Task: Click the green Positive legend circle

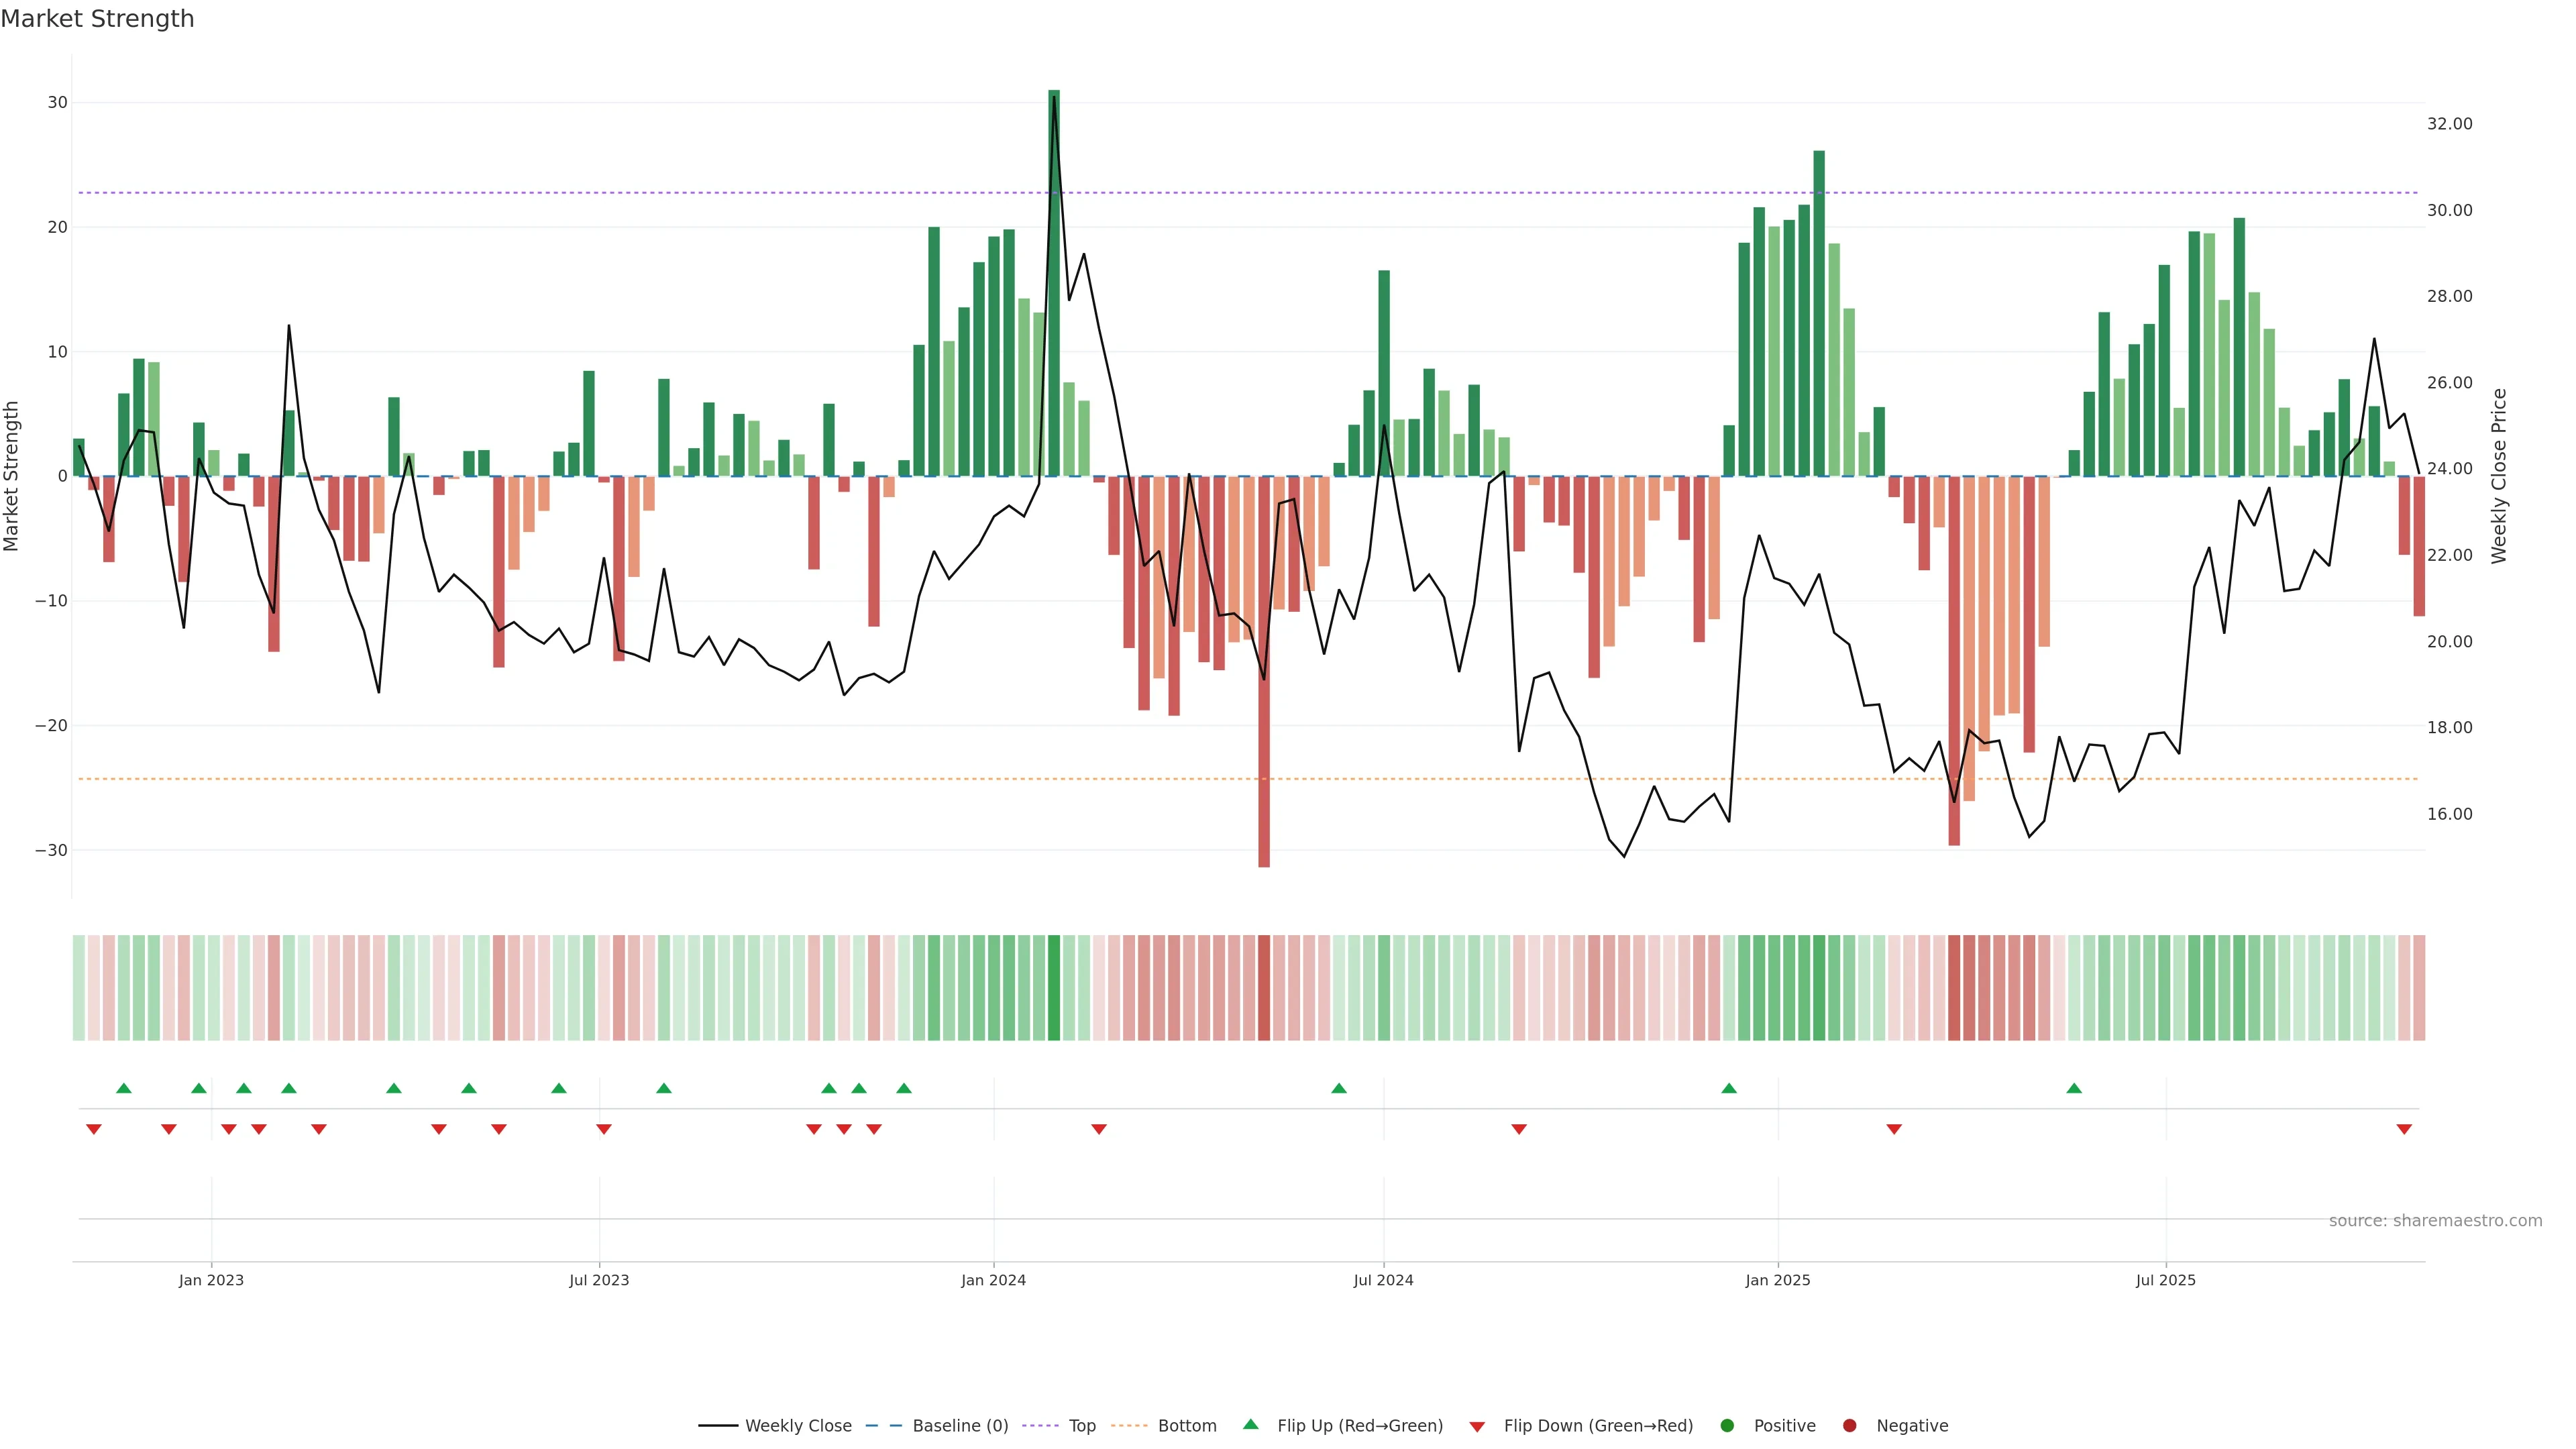Action: click(1727, 1426)
